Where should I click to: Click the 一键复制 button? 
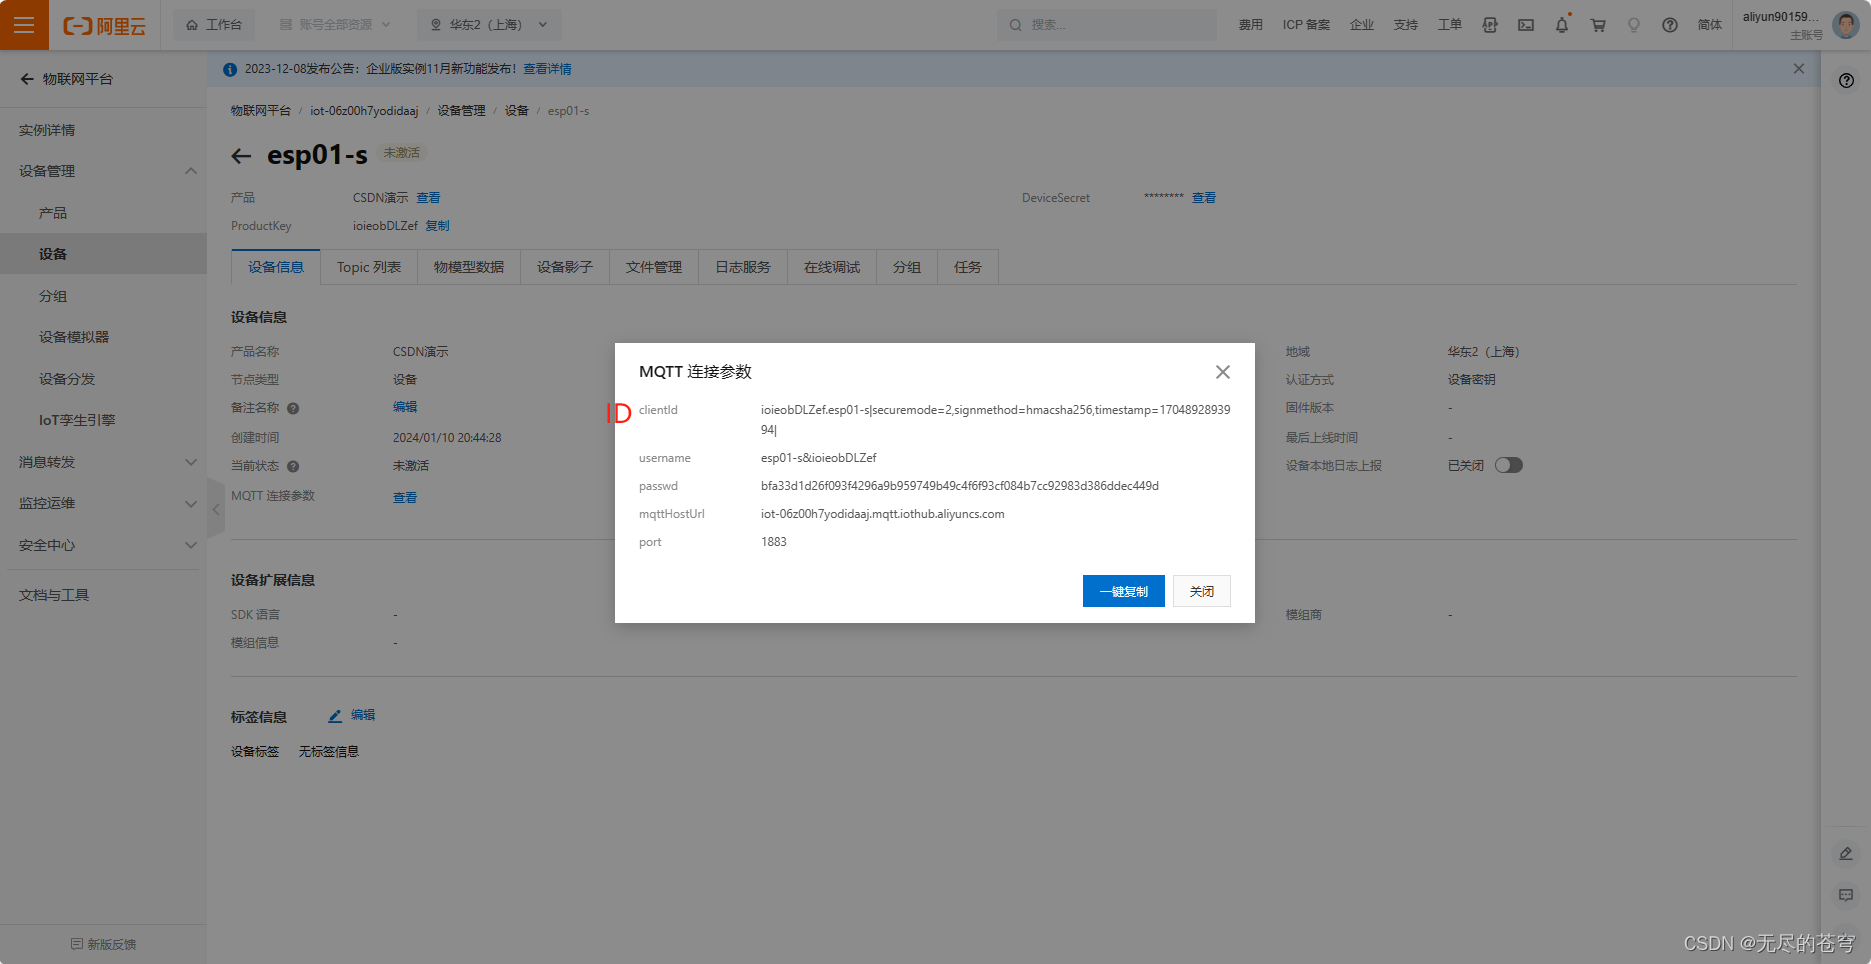click(1124, 591)
